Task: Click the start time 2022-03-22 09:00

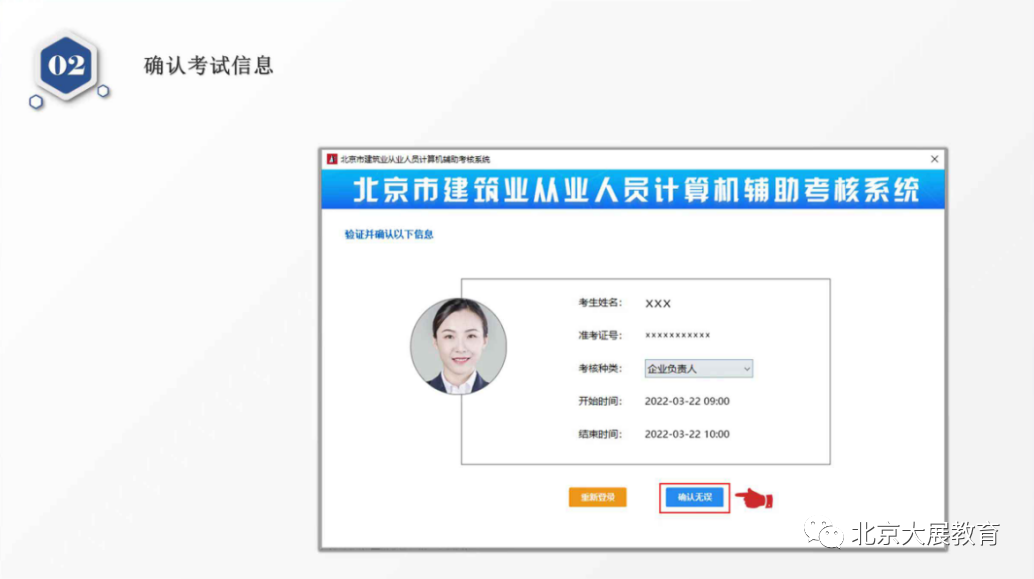Action: point(687,401)
